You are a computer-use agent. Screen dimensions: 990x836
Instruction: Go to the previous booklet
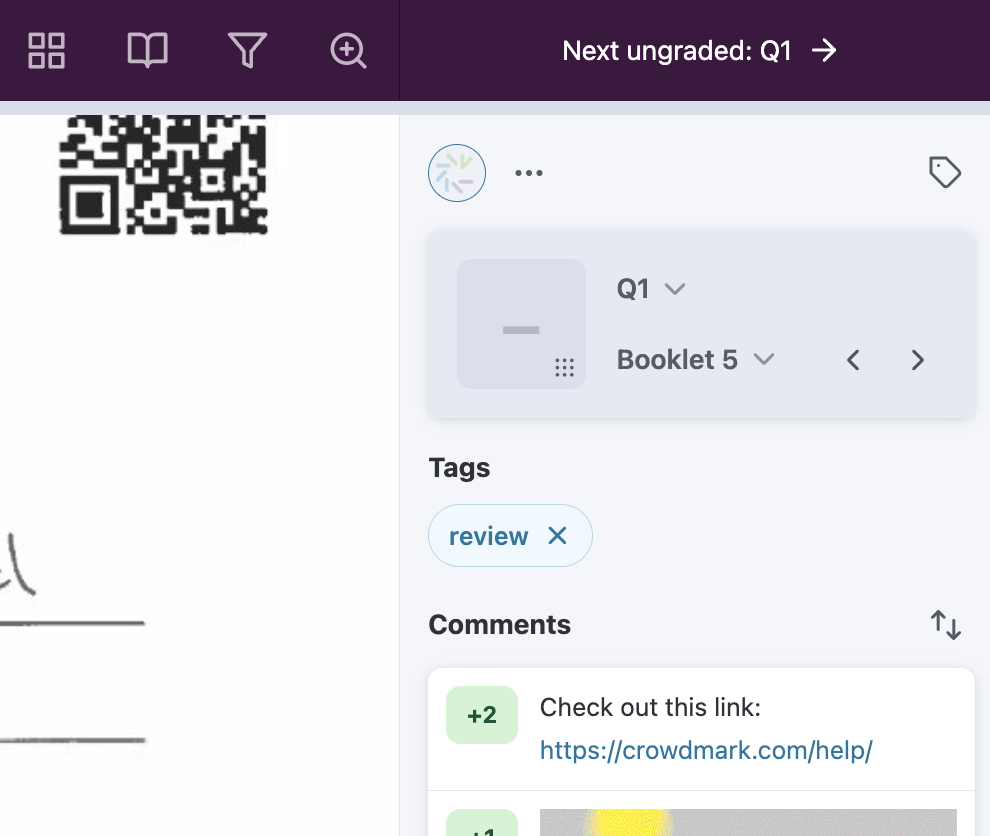(853, 360)
